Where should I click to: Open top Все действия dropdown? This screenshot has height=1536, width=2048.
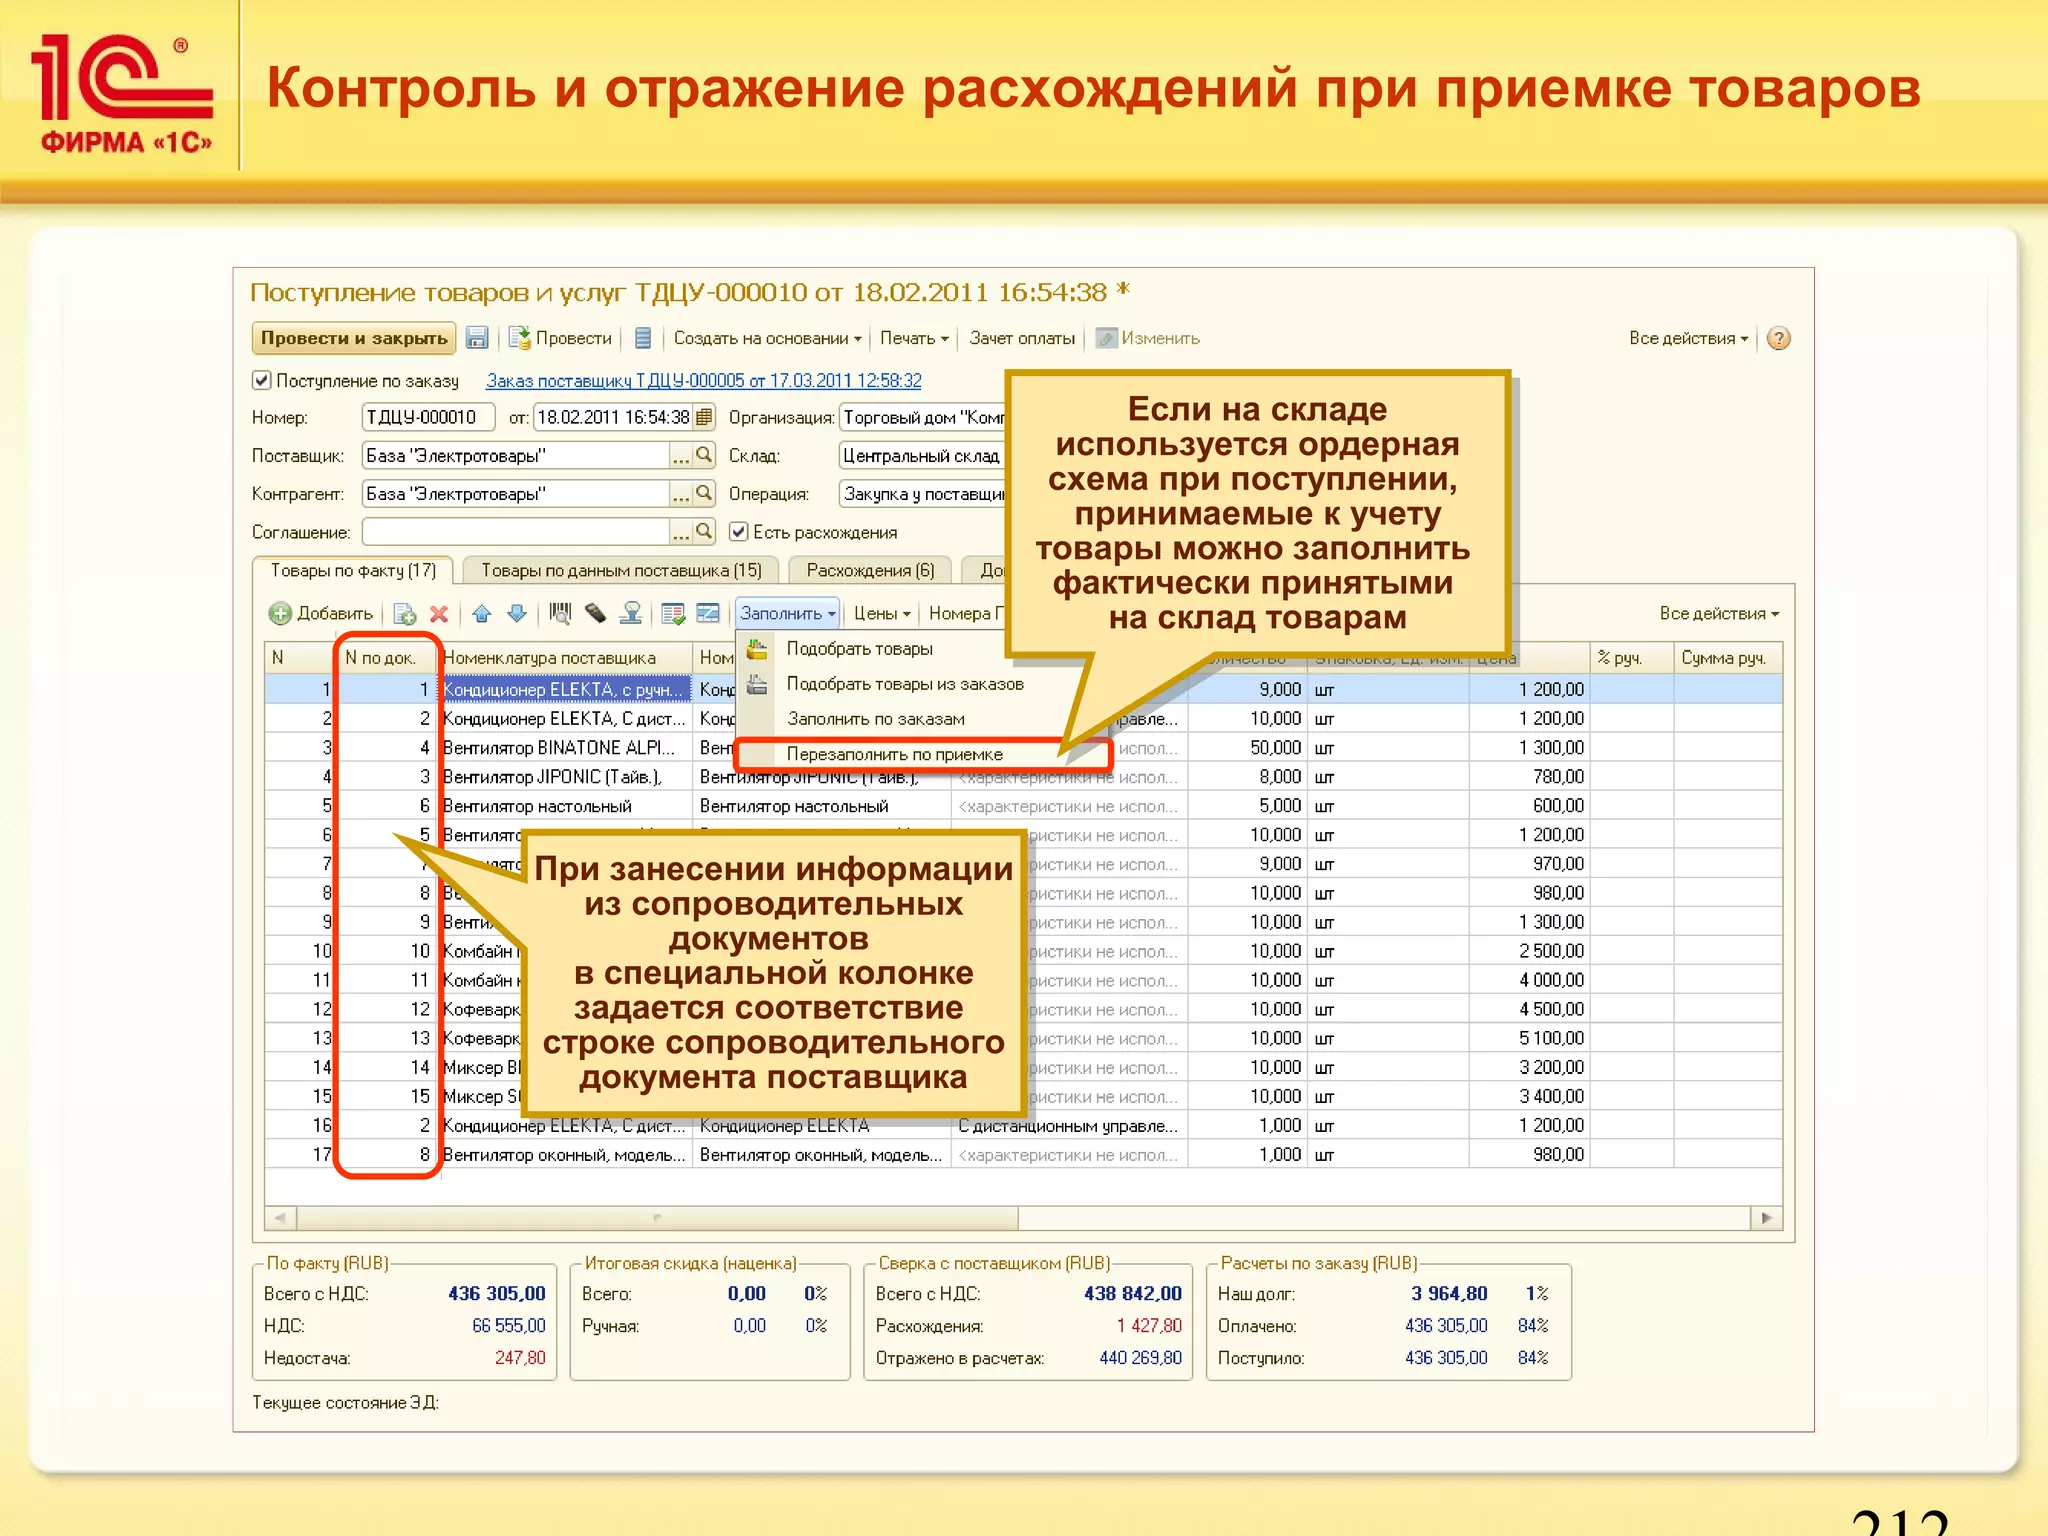point(1688,338)
